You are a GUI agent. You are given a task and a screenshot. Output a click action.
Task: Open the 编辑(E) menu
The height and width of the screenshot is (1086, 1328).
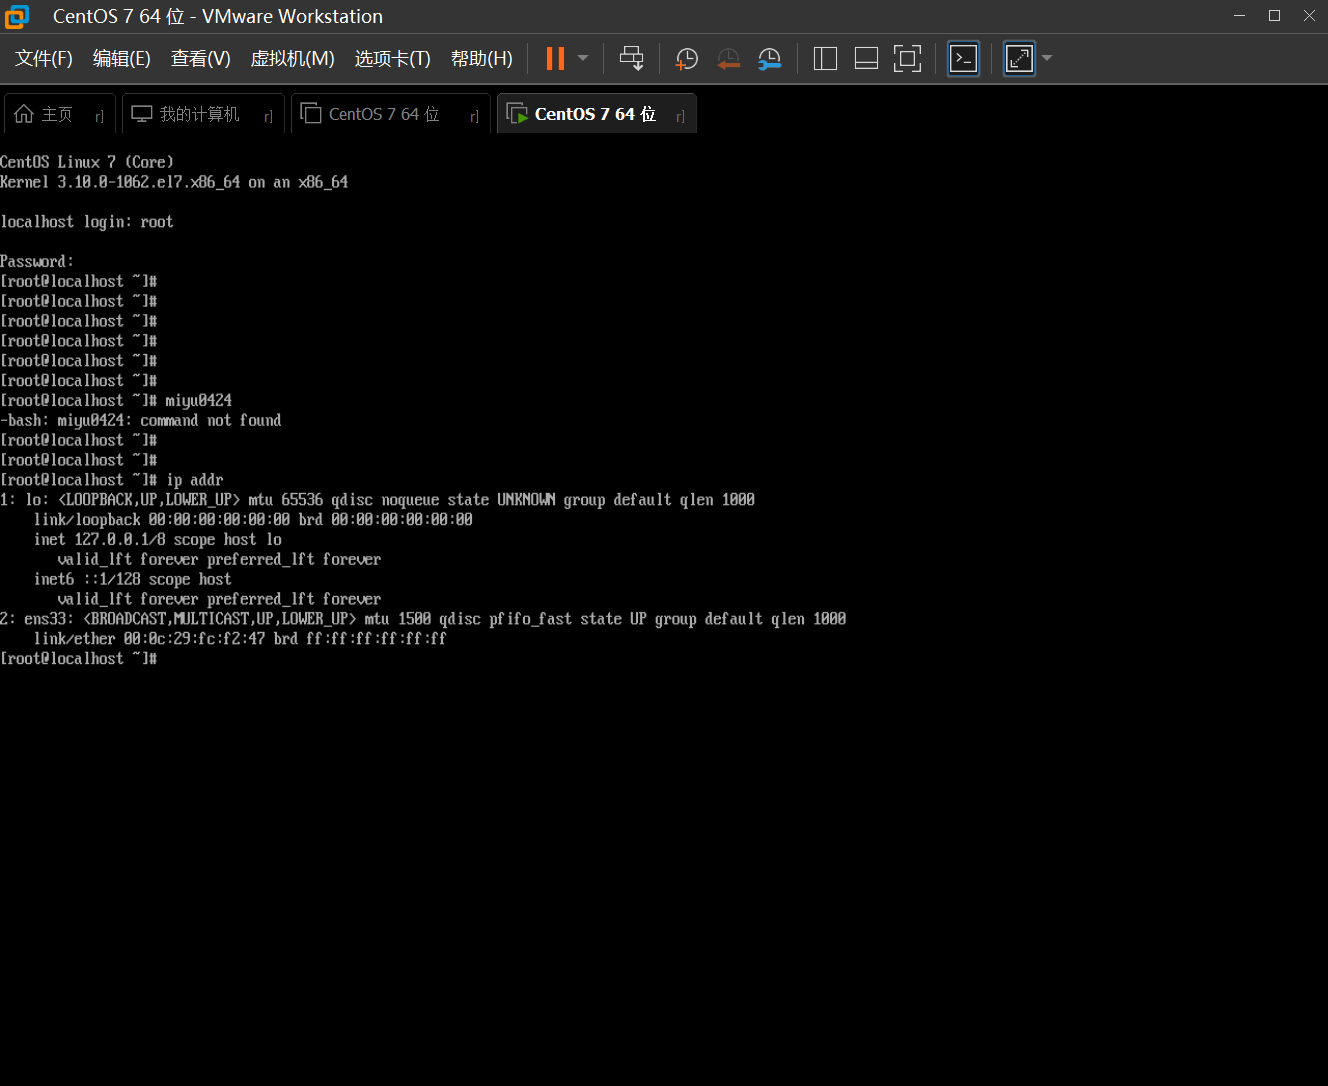122,59
